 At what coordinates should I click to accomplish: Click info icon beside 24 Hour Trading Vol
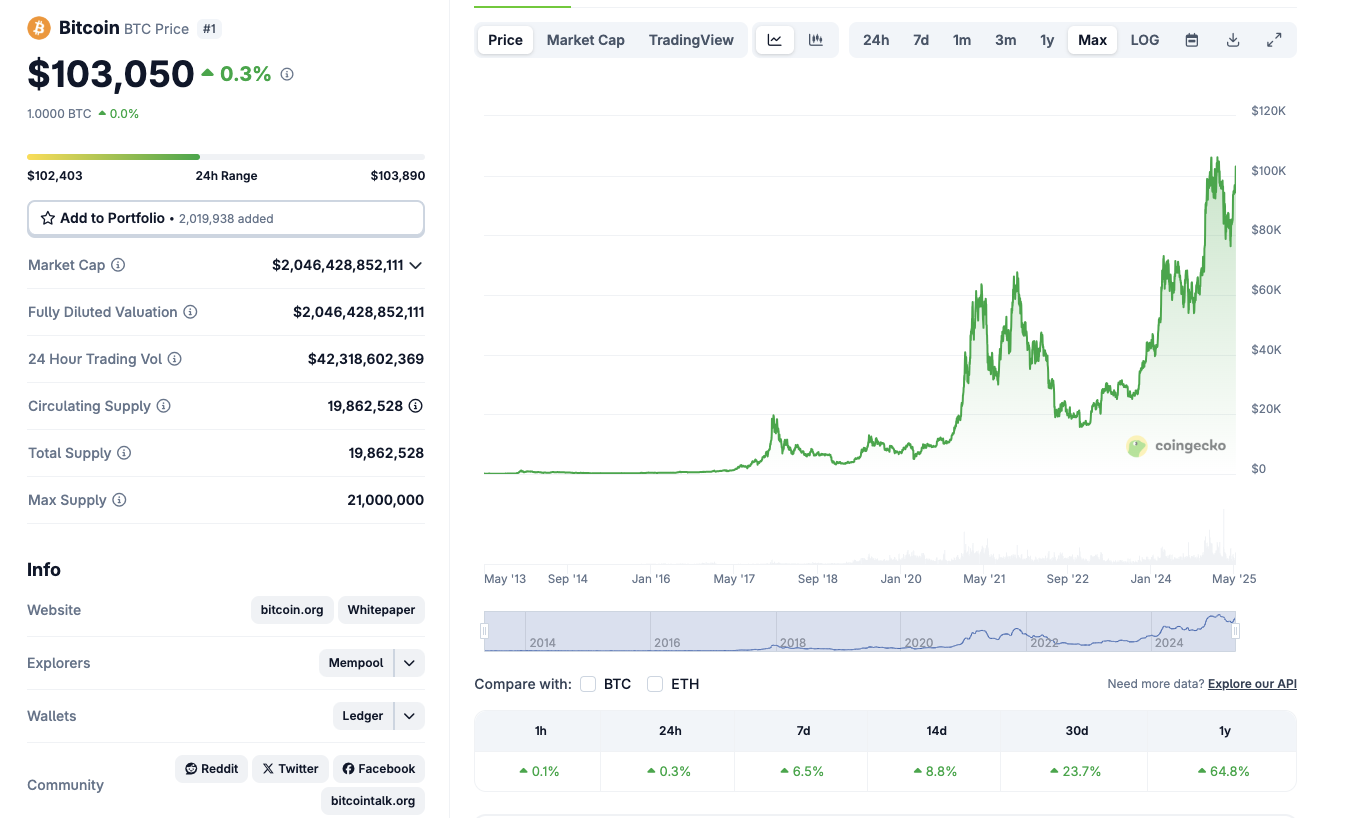pos(174,359)
